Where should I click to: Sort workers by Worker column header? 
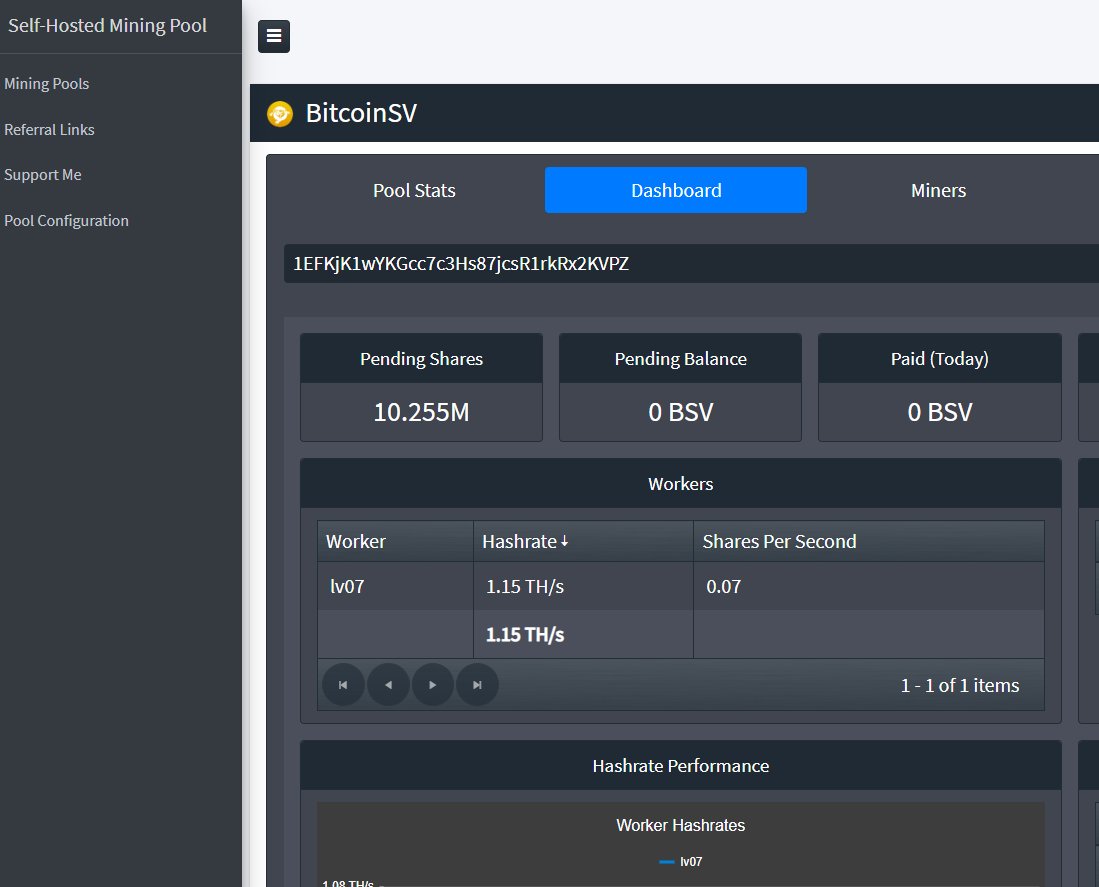pyautogui.click(x=395, y=542)
